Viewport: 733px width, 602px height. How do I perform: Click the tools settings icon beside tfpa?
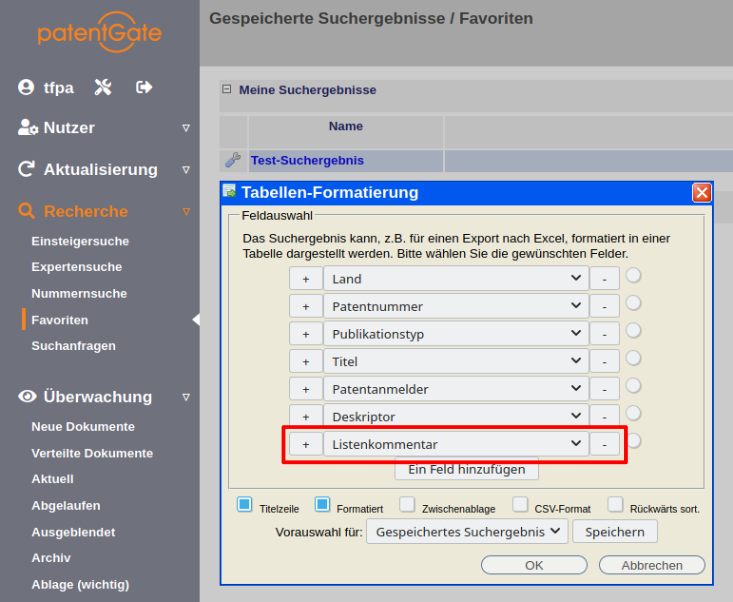click(103, 87)
